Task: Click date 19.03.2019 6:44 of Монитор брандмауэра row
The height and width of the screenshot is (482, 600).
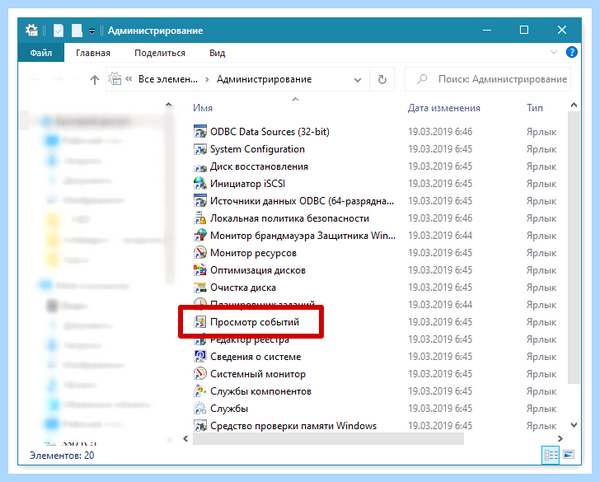Action: [x=440, y=235]
